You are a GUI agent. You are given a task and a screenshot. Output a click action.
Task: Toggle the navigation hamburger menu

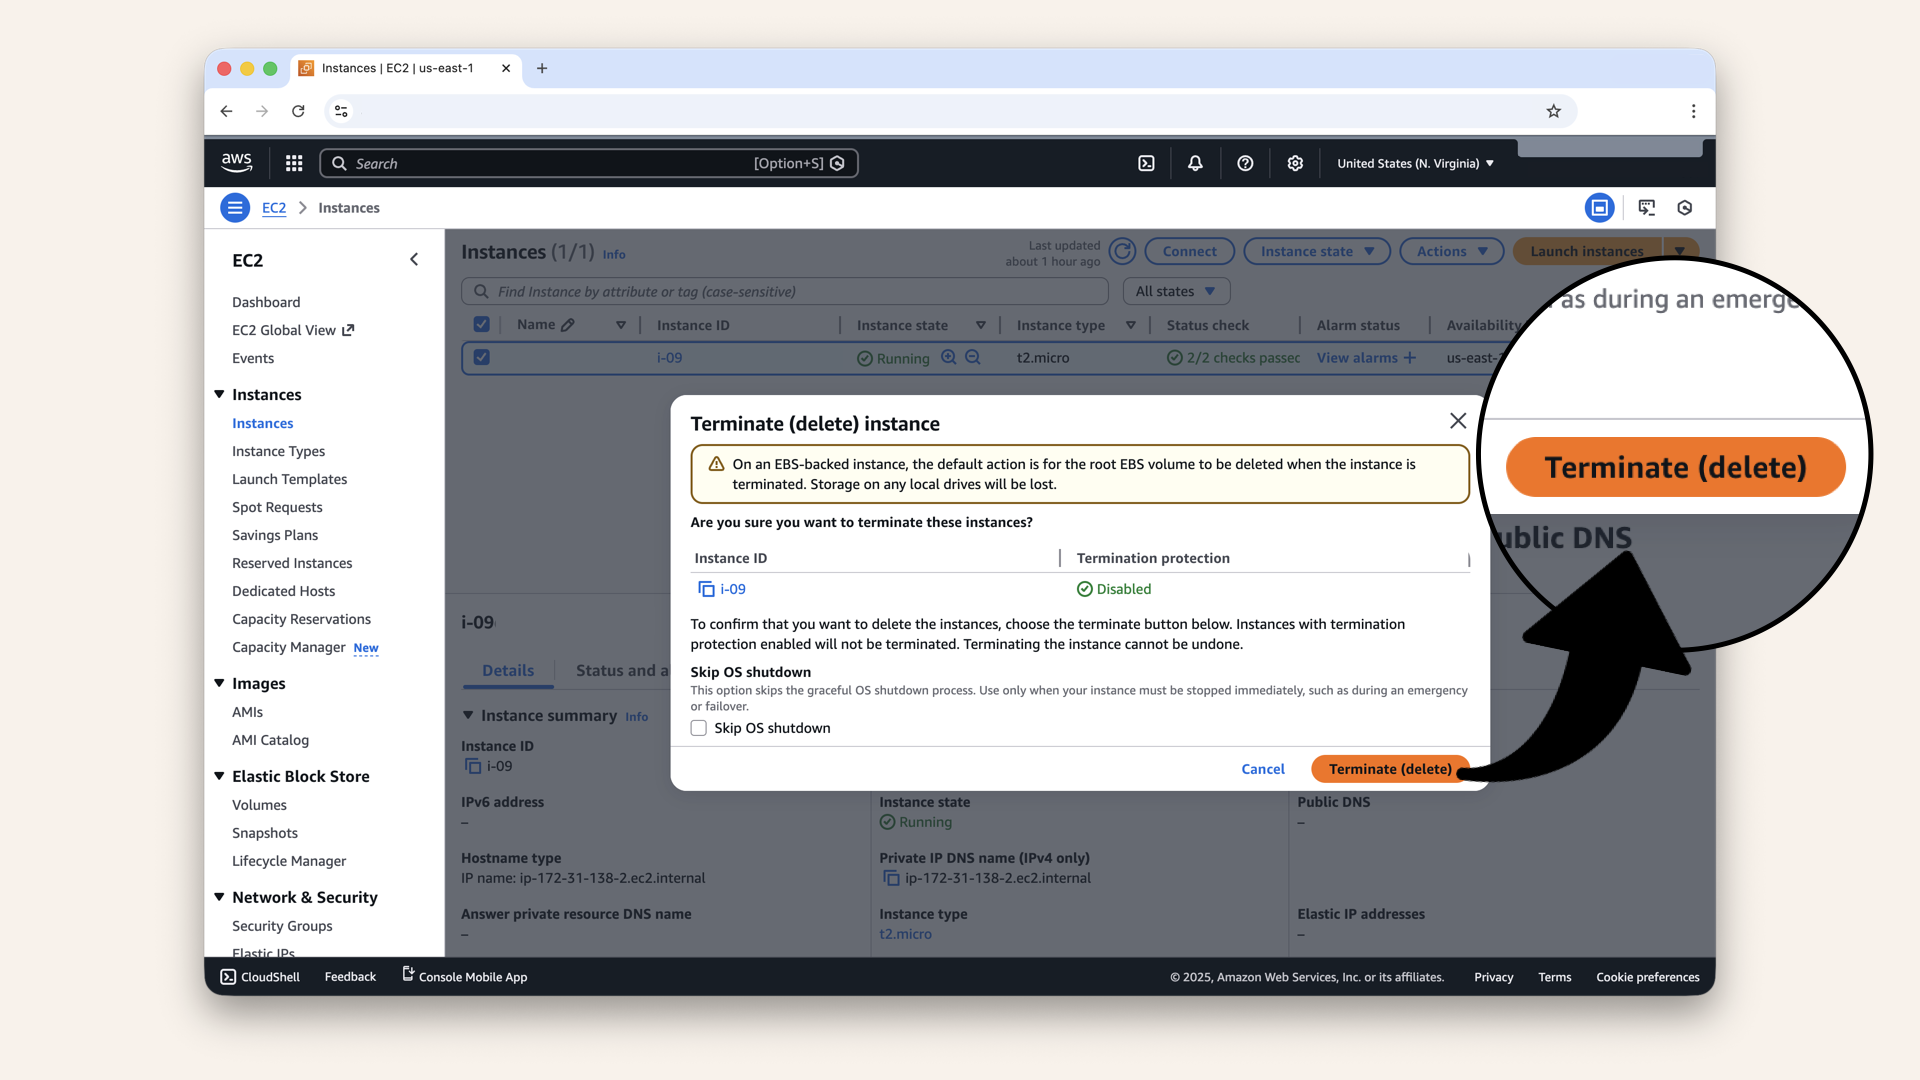pyautogui.click(x=235, y=208)
